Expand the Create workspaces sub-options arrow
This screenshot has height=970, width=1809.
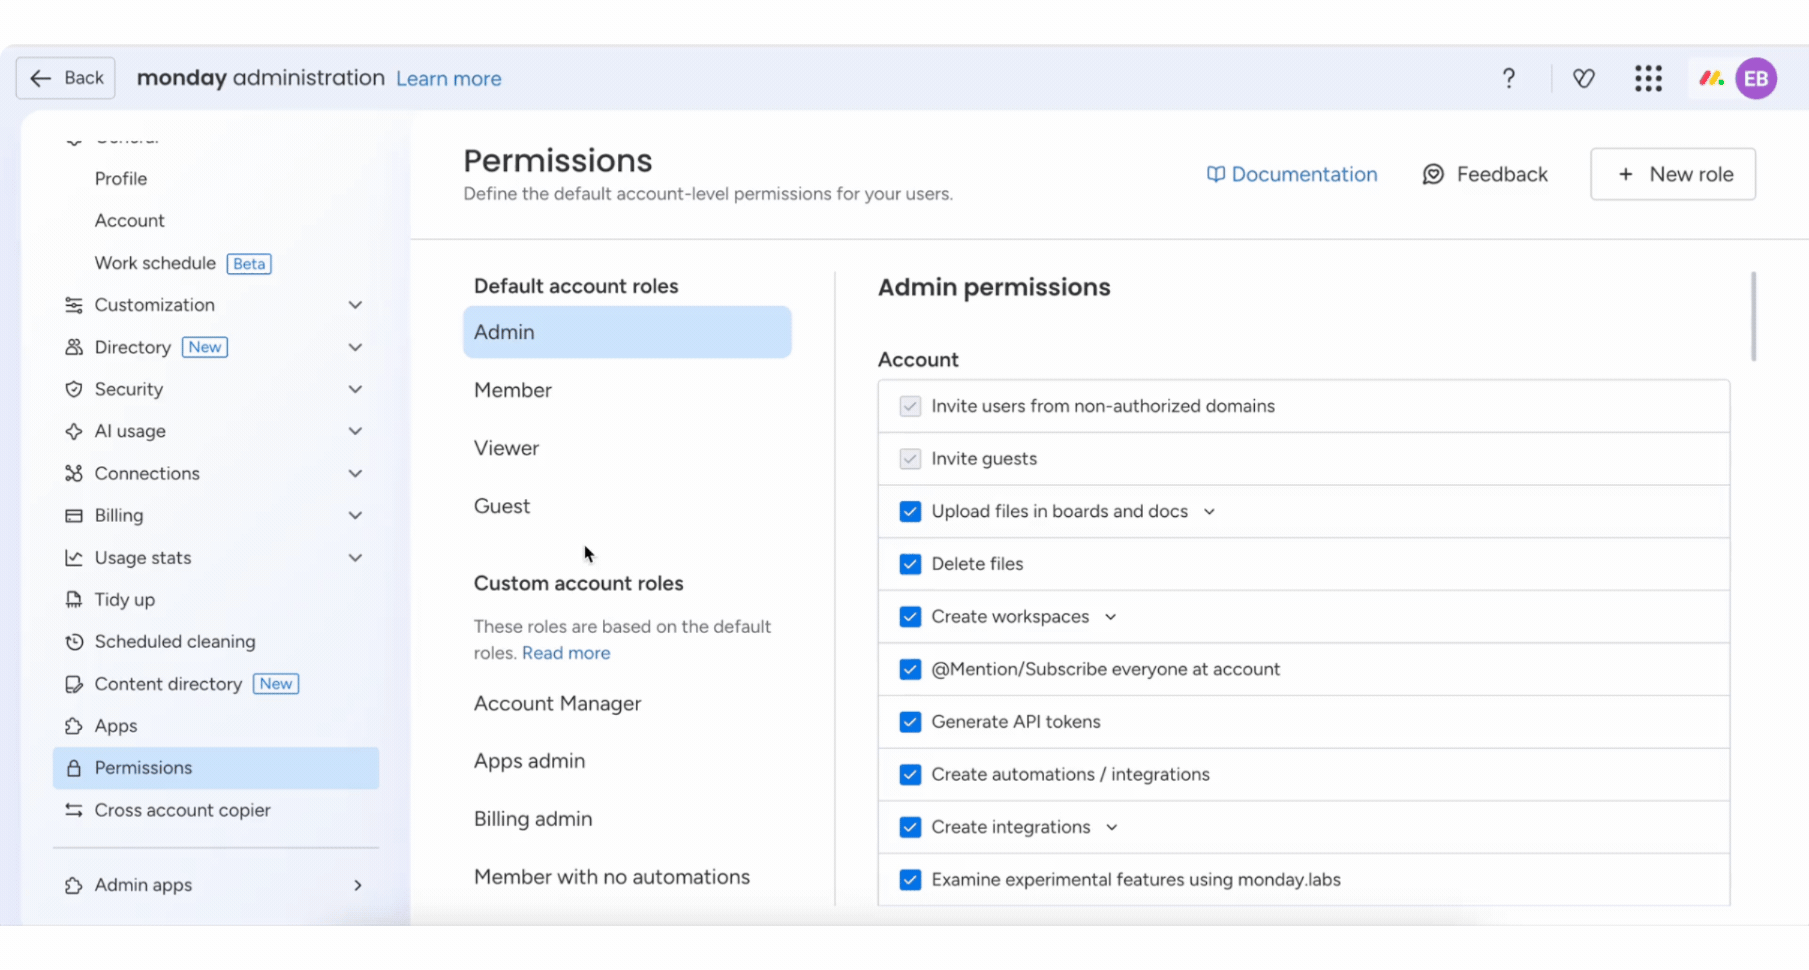[1110, 617]
